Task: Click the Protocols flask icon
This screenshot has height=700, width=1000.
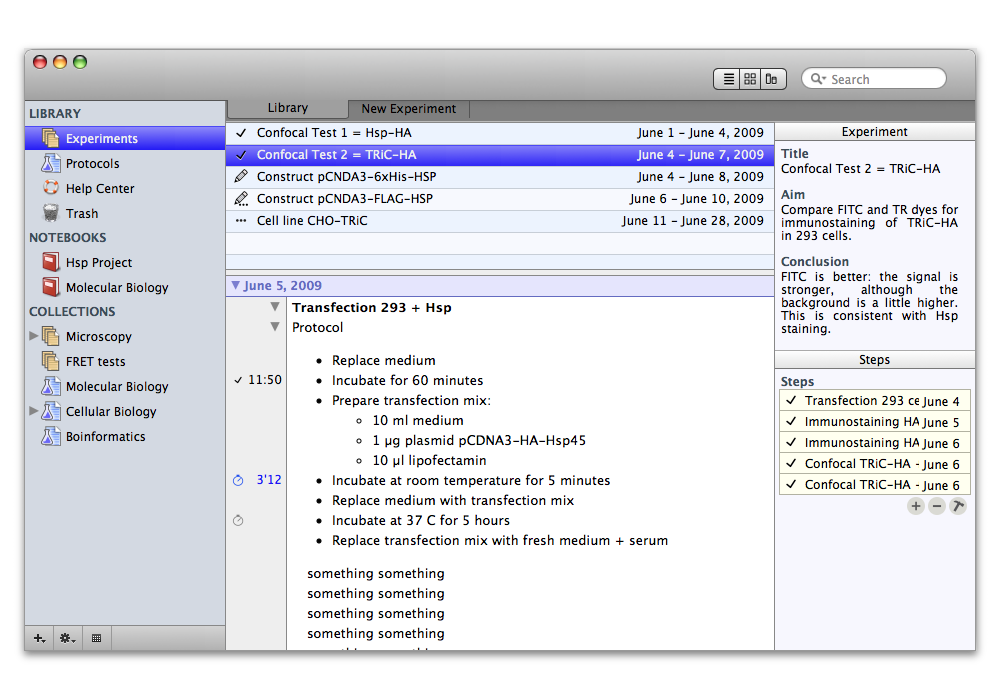Action: [x=51, y=163]
